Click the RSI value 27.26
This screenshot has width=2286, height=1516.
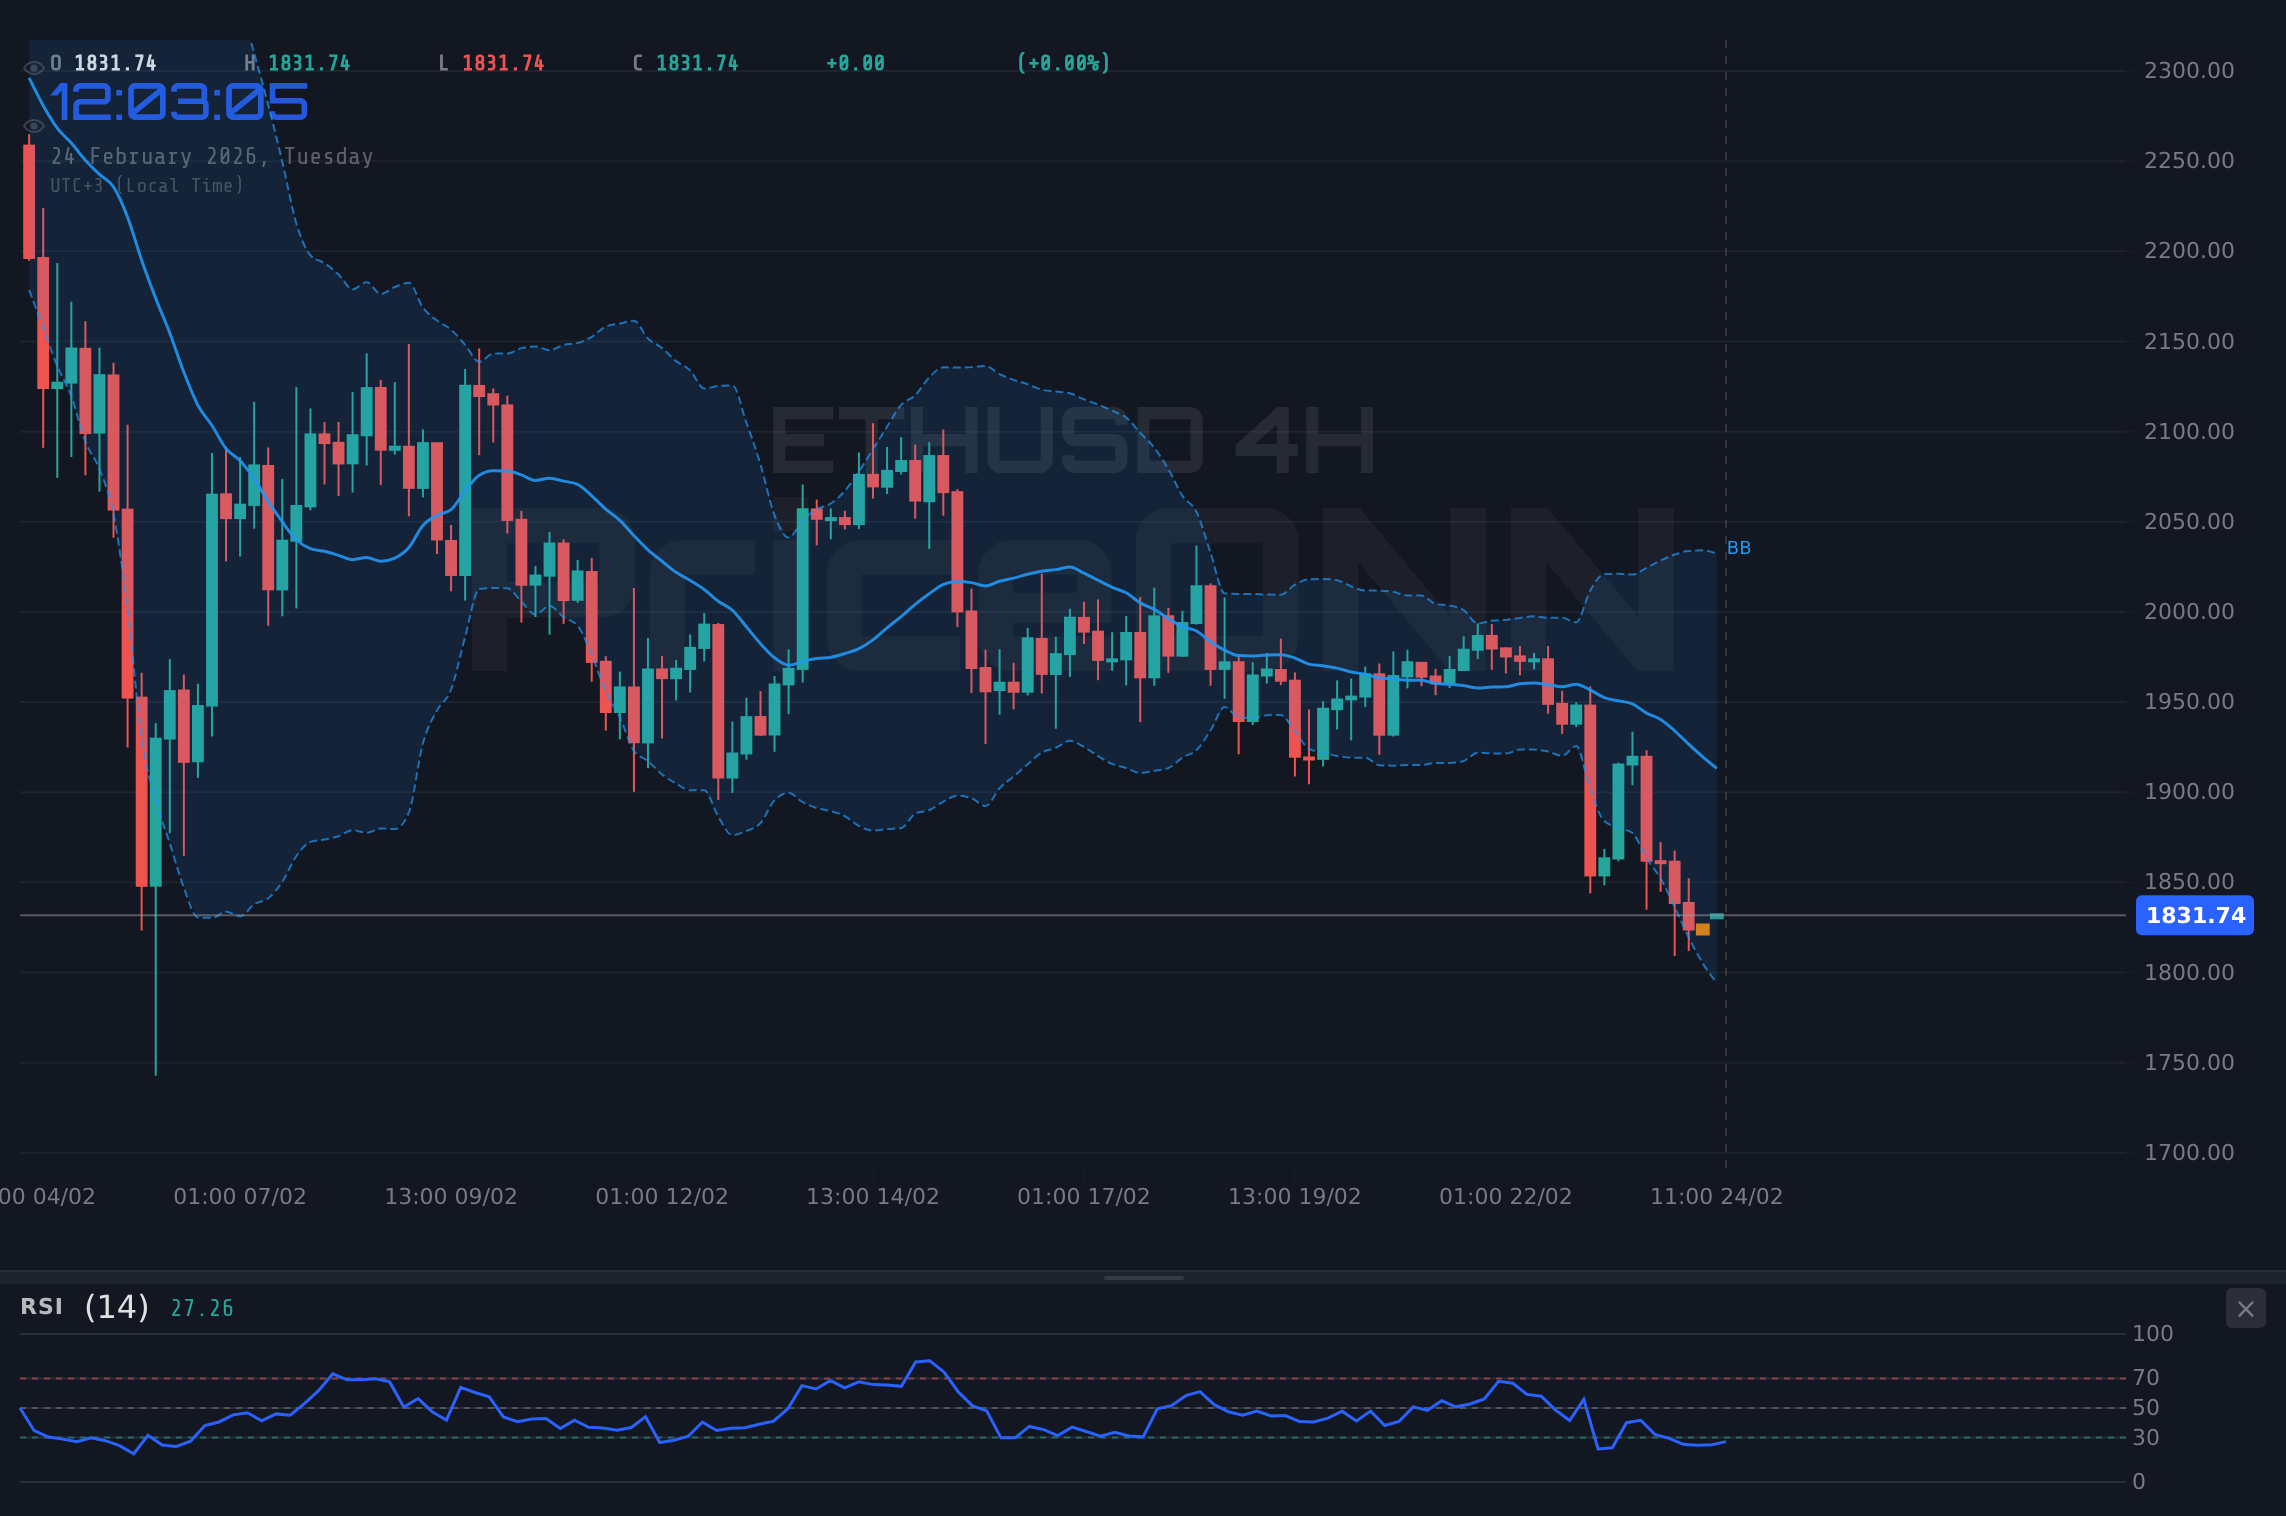(x=201, y=1307)
